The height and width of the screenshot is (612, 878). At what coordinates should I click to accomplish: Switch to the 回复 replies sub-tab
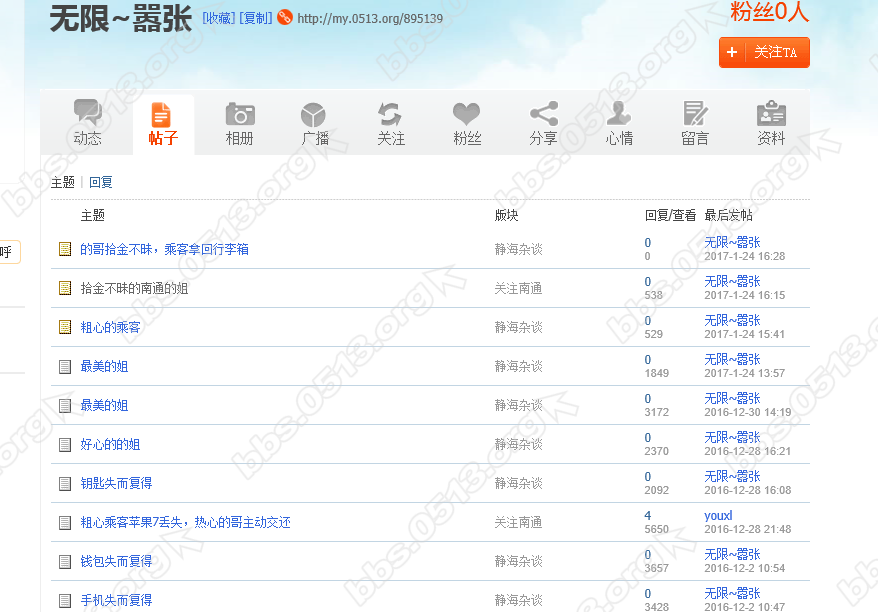[101, 182]
